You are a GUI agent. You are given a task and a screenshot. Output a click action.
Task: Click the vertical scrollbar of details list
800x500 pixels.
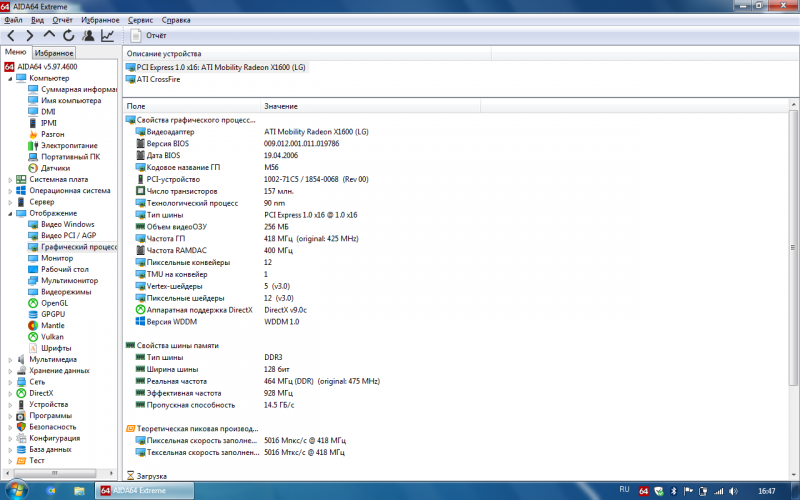(x=793, y=247)
